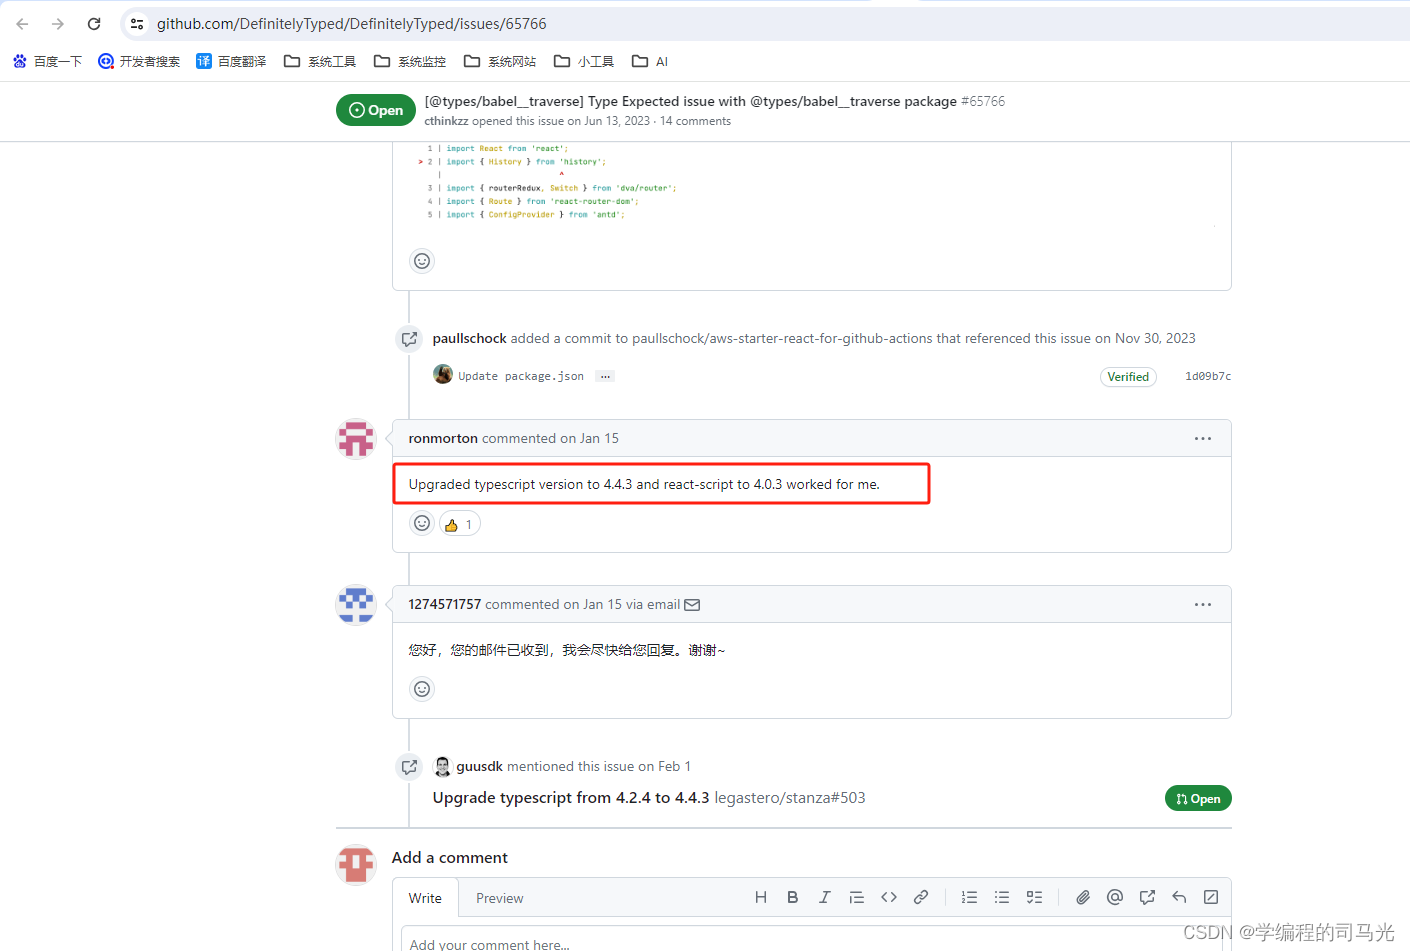
Task: Click the issue title text in the header
Action: coord(690,101)
